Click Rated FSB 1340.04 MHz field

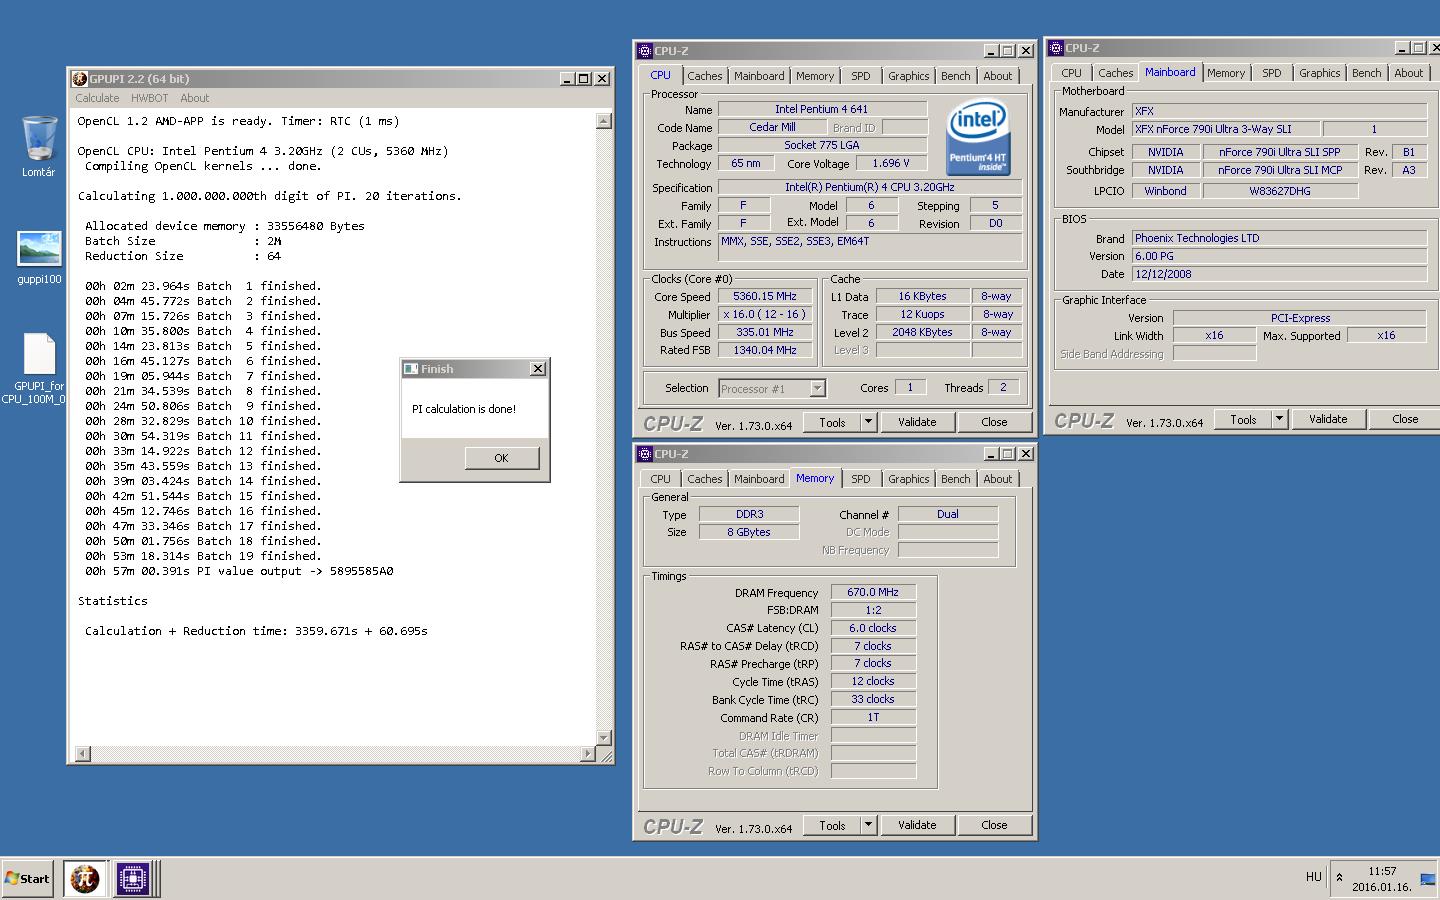pyautogui.click(x=765, y=350)
